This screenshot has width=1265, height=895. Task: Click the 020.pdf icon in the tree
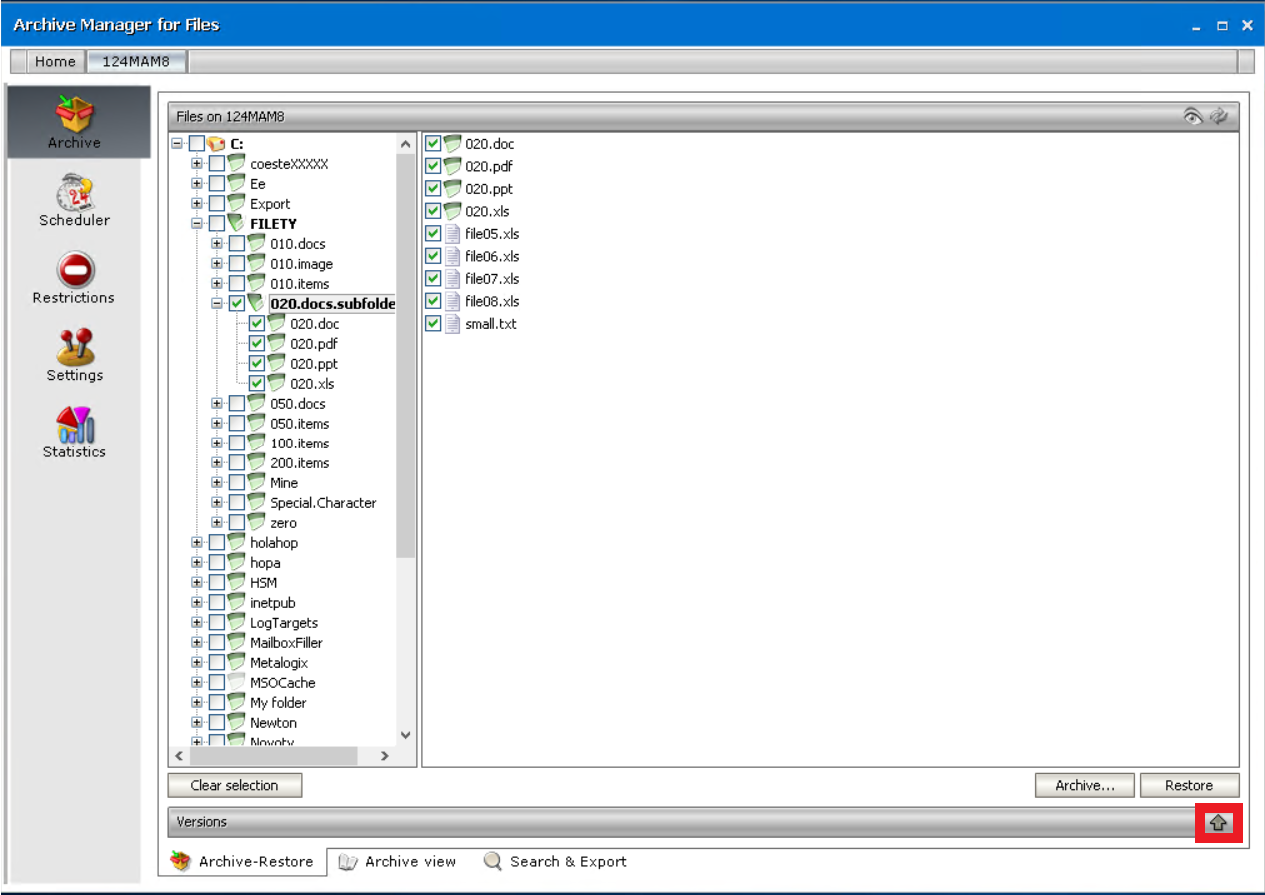pyautogui.click(x=276, y=343)
